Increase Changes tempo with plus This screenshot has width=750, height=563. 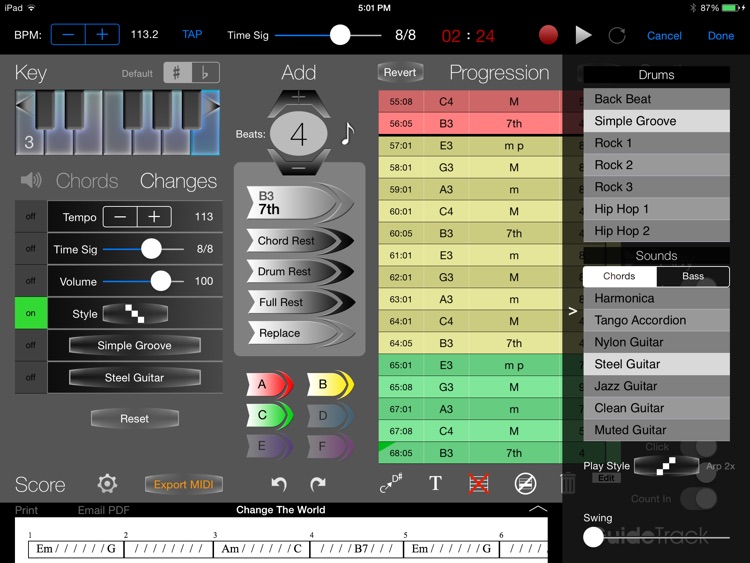click(x=154, y=217)
